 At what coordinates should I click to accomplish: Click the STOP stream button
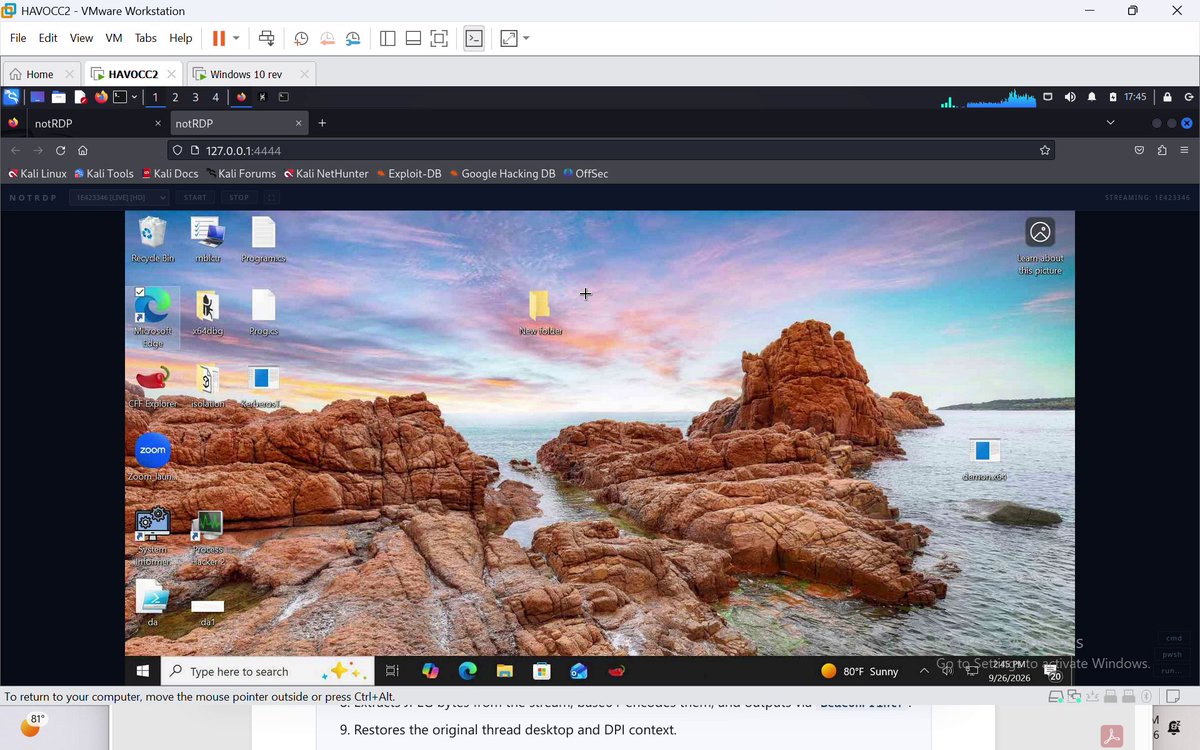[x=239, y=197]
